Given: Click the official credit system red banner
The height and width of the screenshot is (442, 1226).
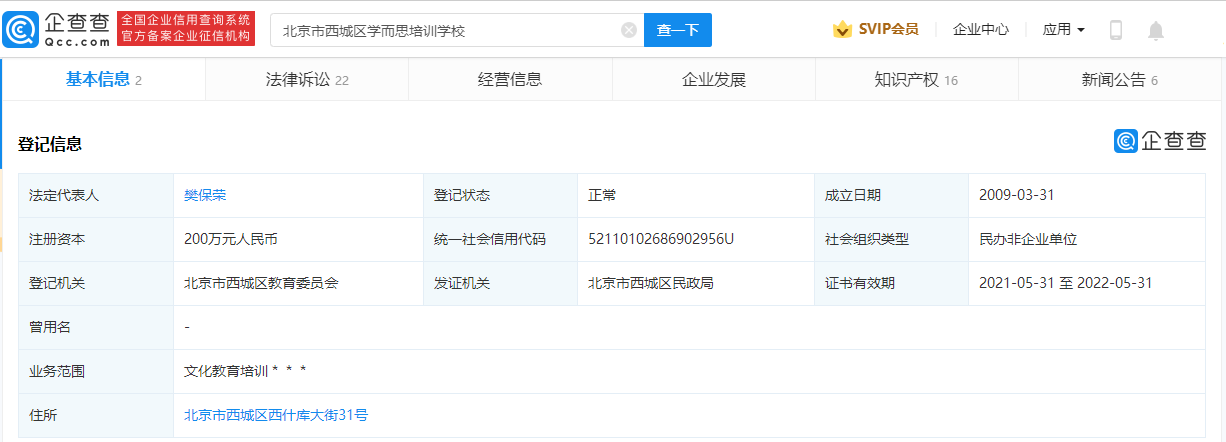Looking at the screenshot, I should (x=186, y=29).
